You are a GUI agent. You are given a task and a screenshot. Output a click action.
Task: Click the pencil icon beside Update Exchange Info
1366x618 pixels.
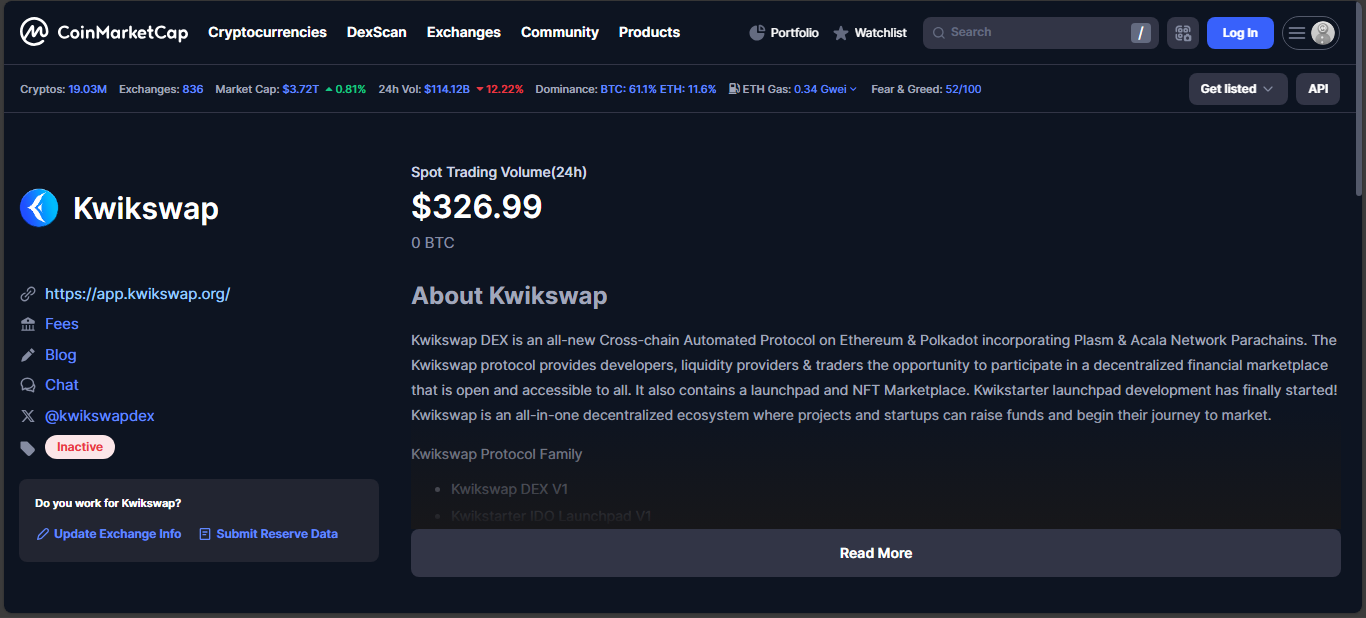(x=43, y=534)
